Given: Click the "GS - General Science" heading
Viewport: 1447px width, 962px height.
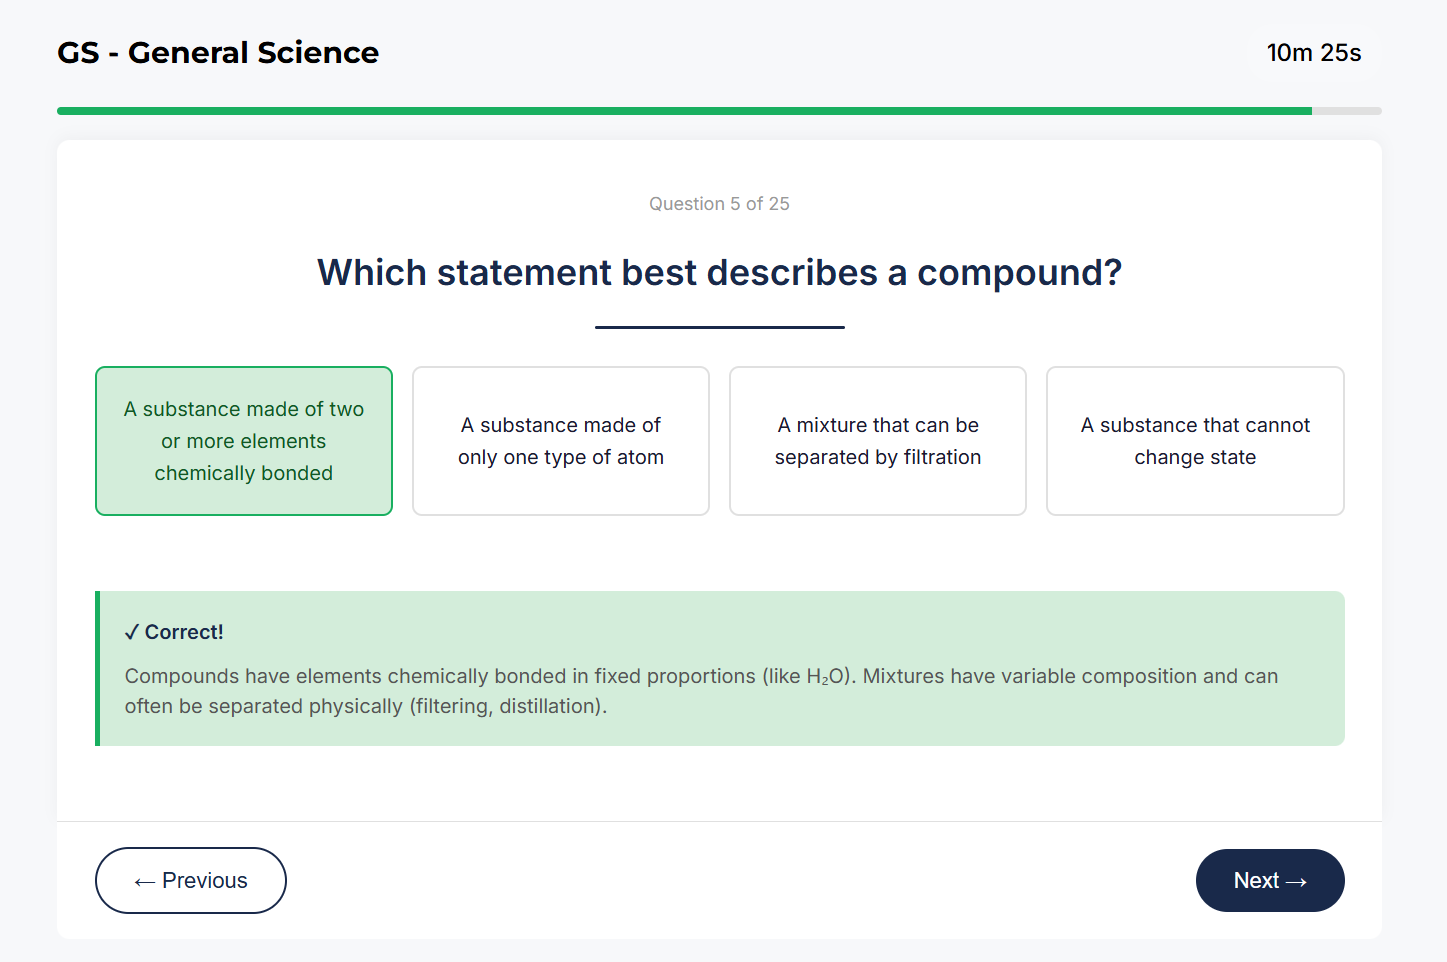Looking at the screenshot, I should click(x=218, y=52).
